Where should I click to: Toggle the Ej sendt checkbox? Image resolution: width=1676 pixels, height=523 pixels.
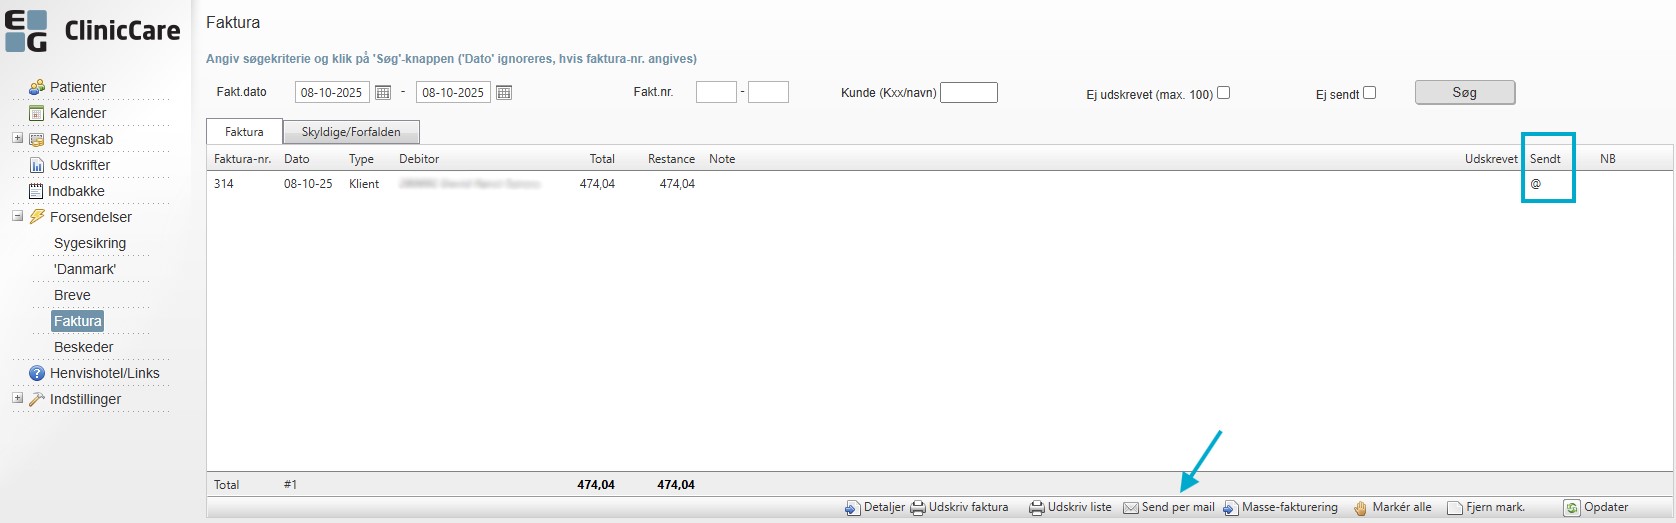point(1369,93)
